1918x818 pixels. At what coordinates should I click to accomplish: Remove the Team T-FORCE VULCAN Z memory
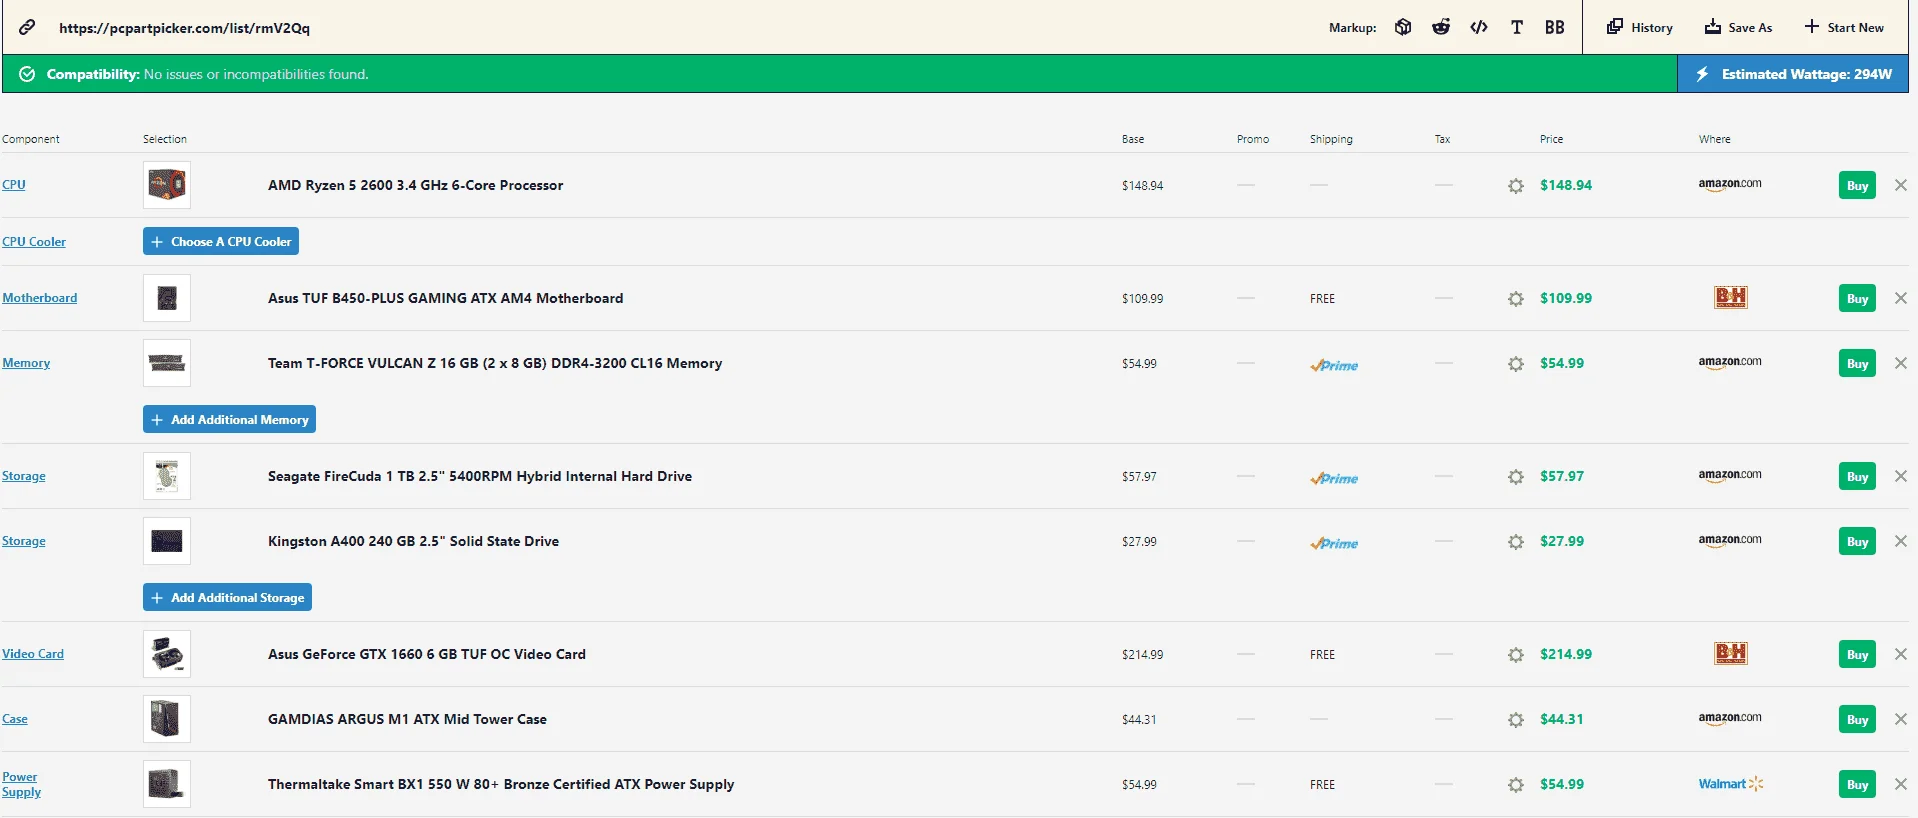(x=1901, y=363)
